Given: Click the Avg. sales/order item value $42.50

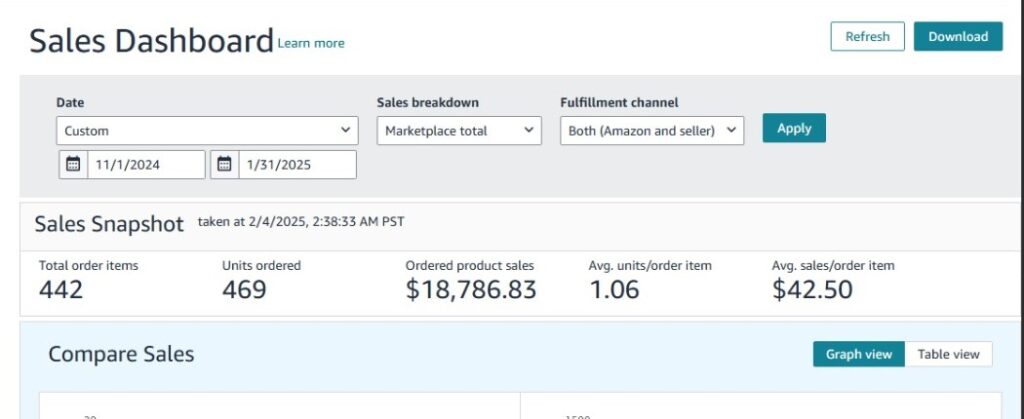Looking at the screenshot, I should pos(812,290).
